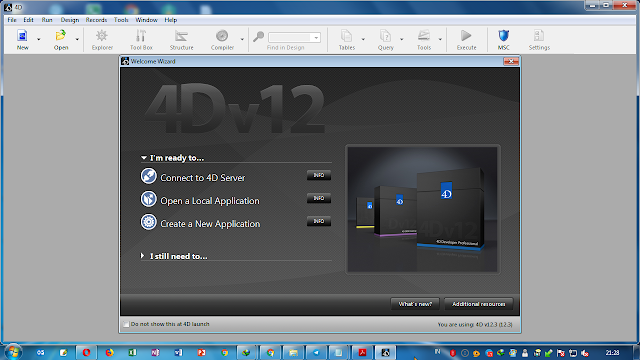The image size is (640, 360).
Task: Open the dropdown arrow beside Compiler
Action: tap(242, 39)
